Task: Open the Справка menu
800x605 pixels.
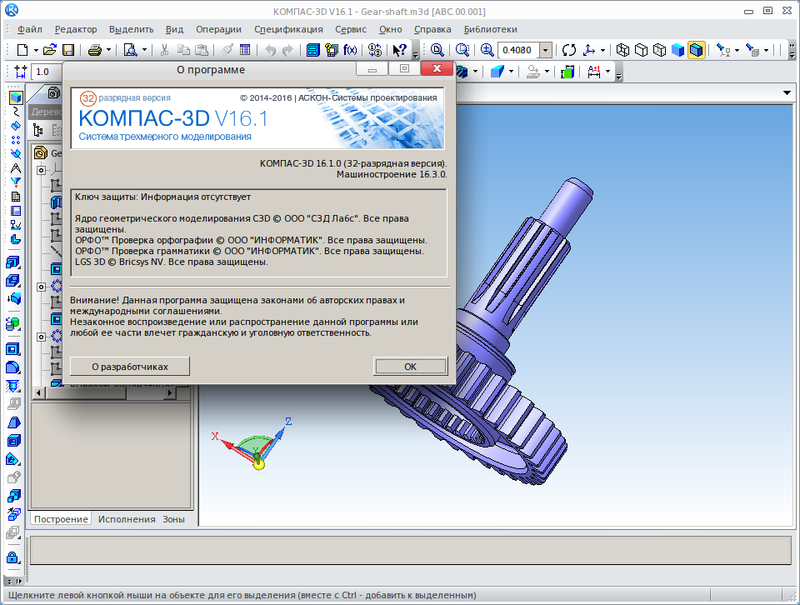Action: (433, 30)
